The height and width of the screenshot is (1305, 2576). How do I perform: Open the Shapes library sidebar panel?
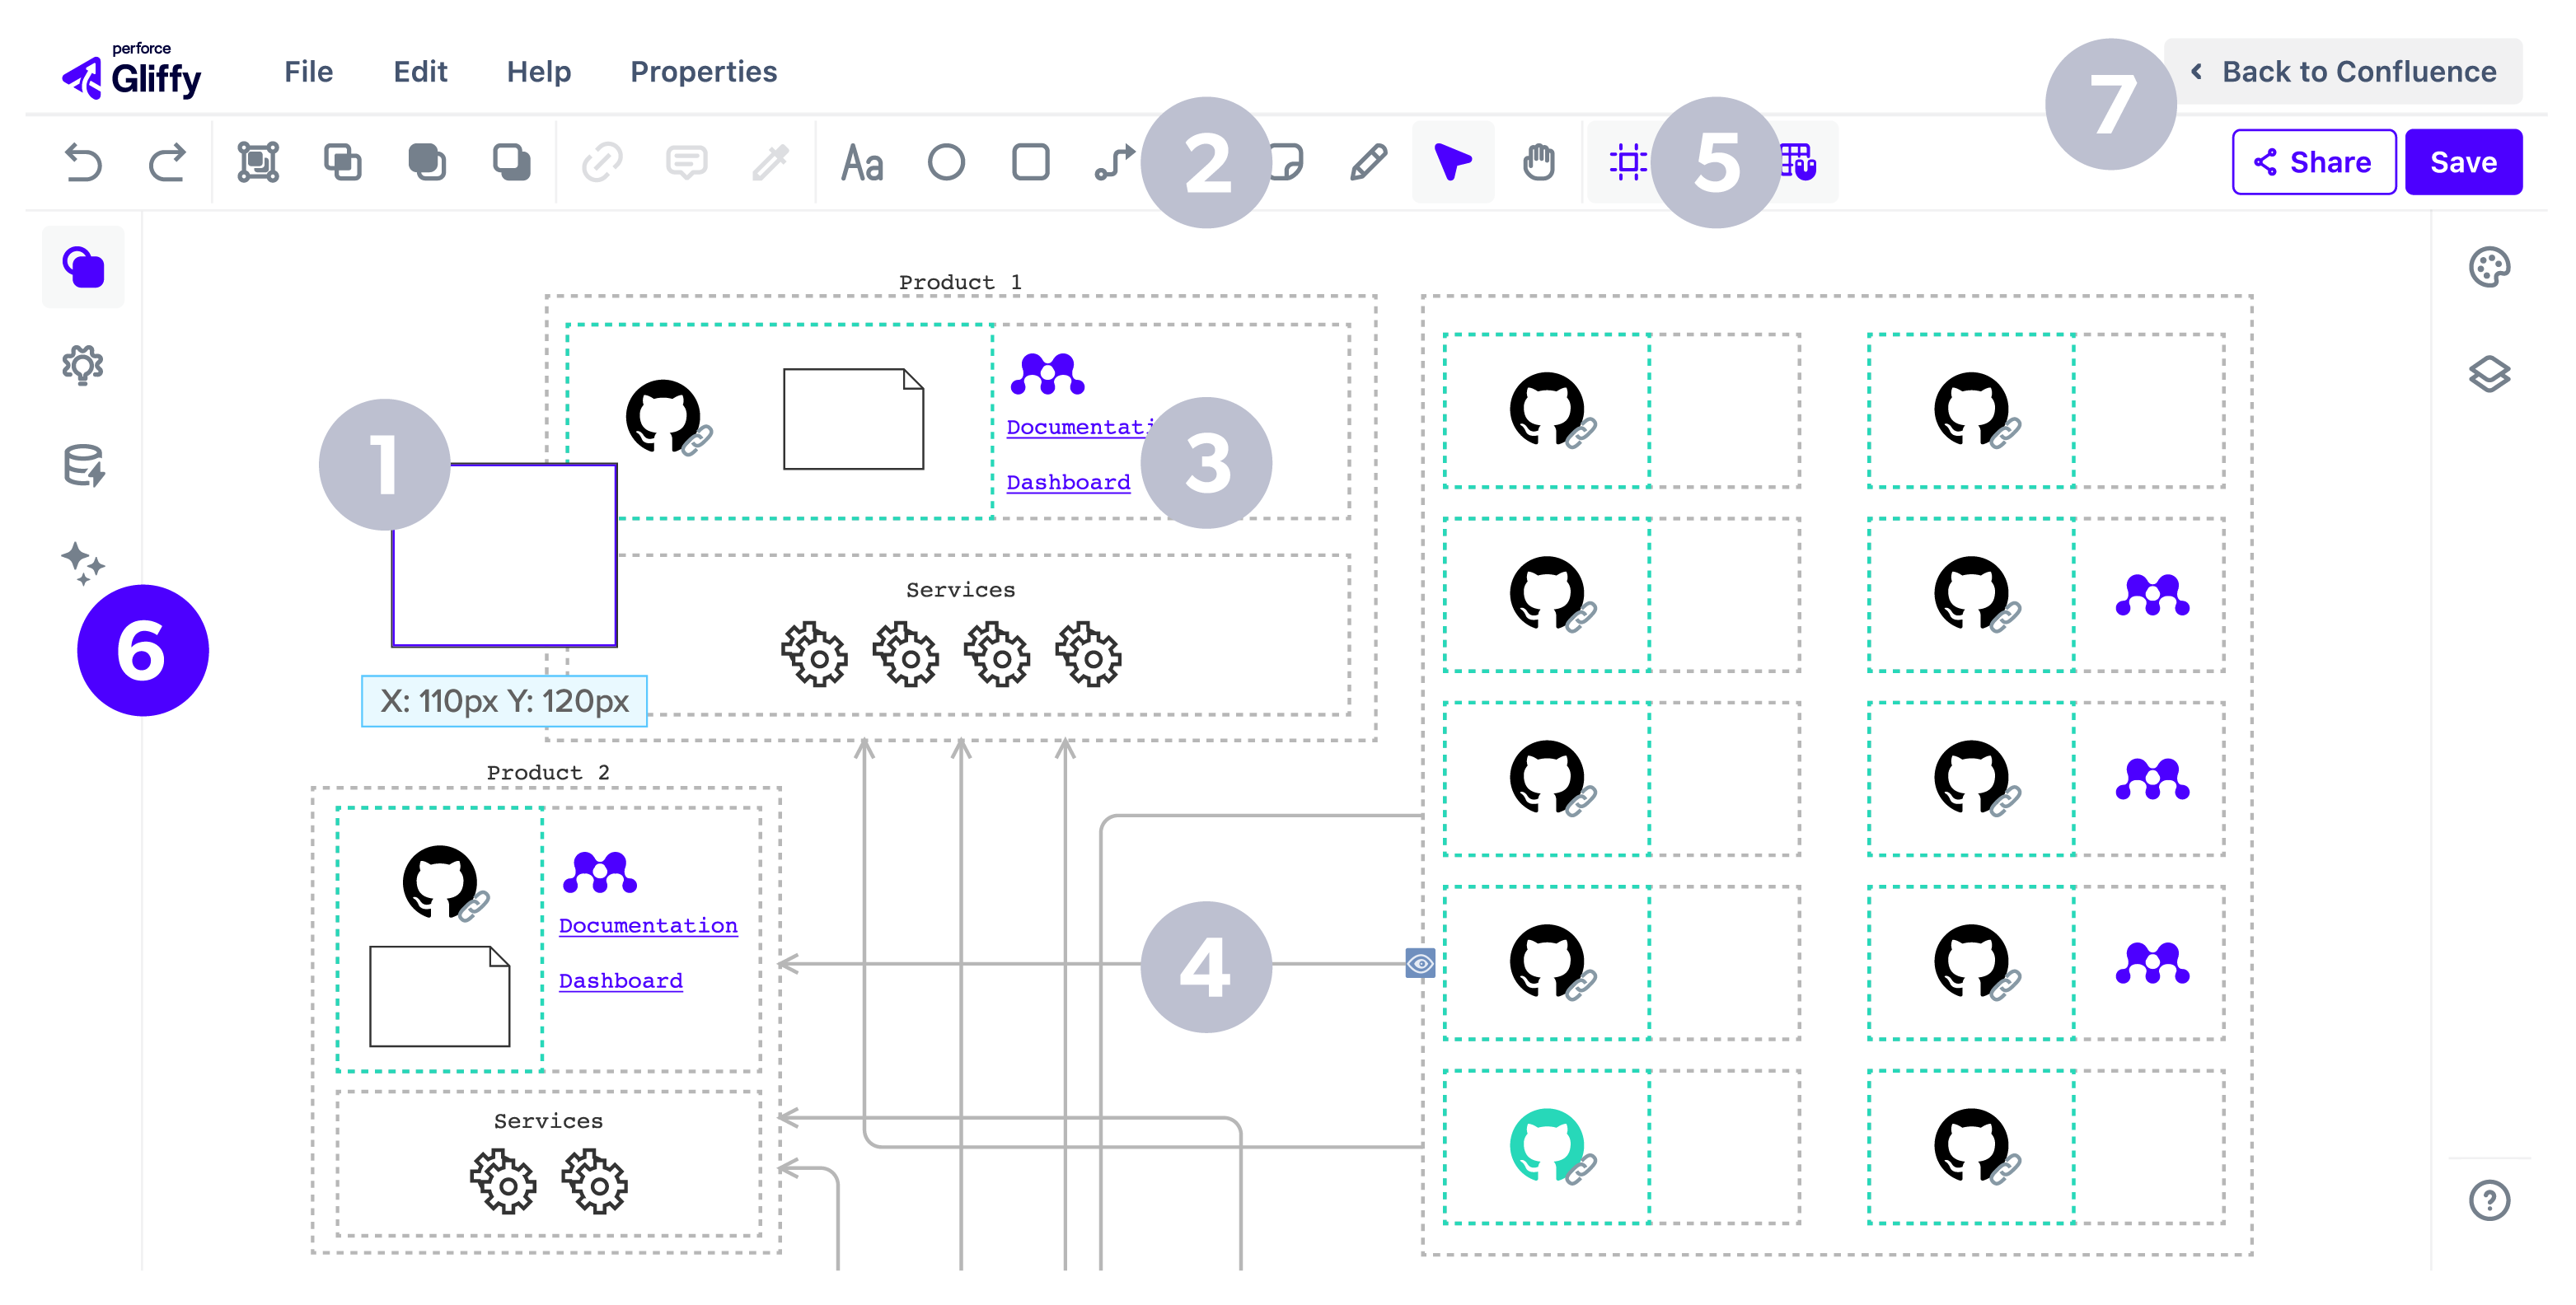pos(84,267)
